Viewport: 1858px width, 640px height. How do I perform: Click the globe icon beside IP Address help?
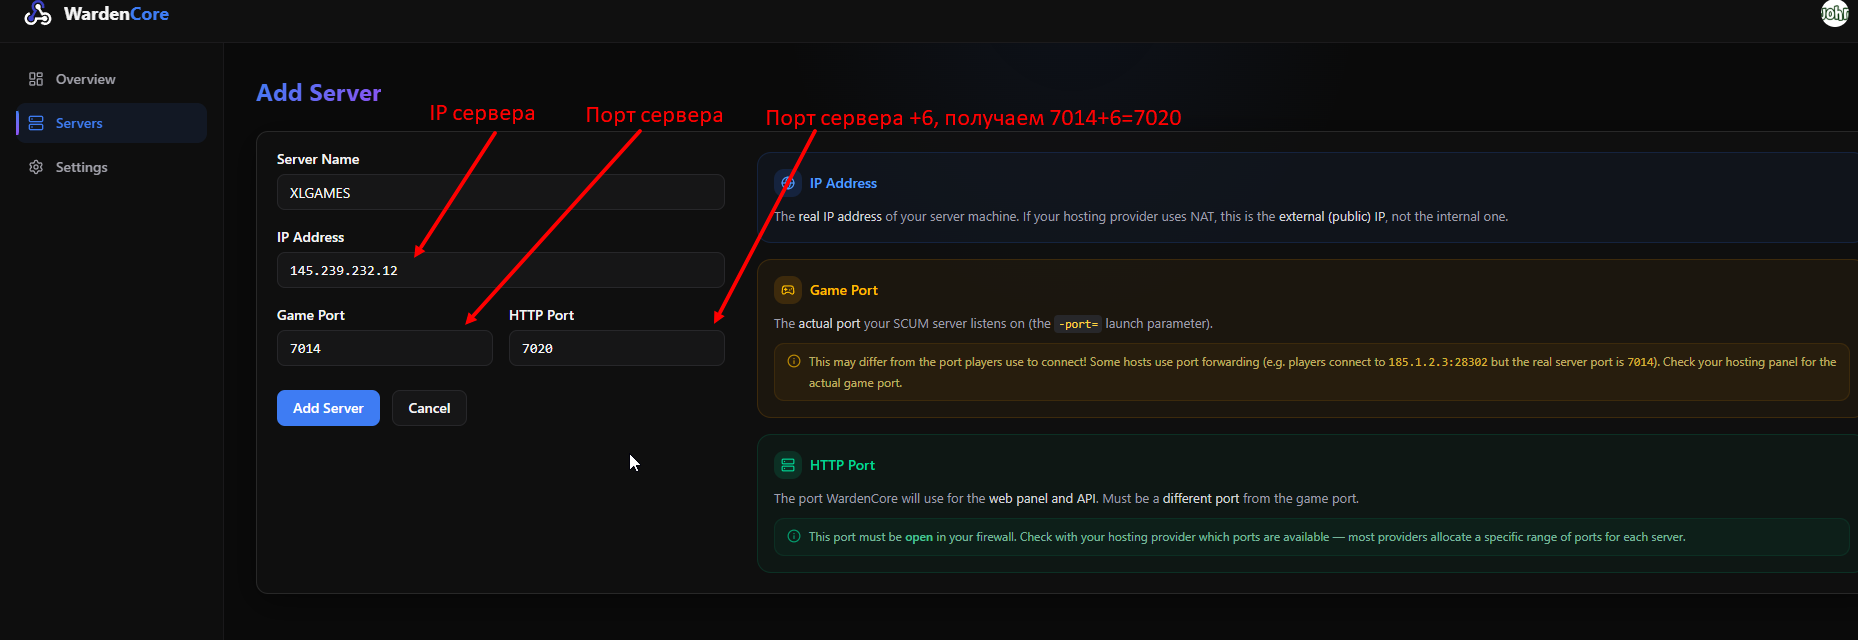click(x=788, y=183)
